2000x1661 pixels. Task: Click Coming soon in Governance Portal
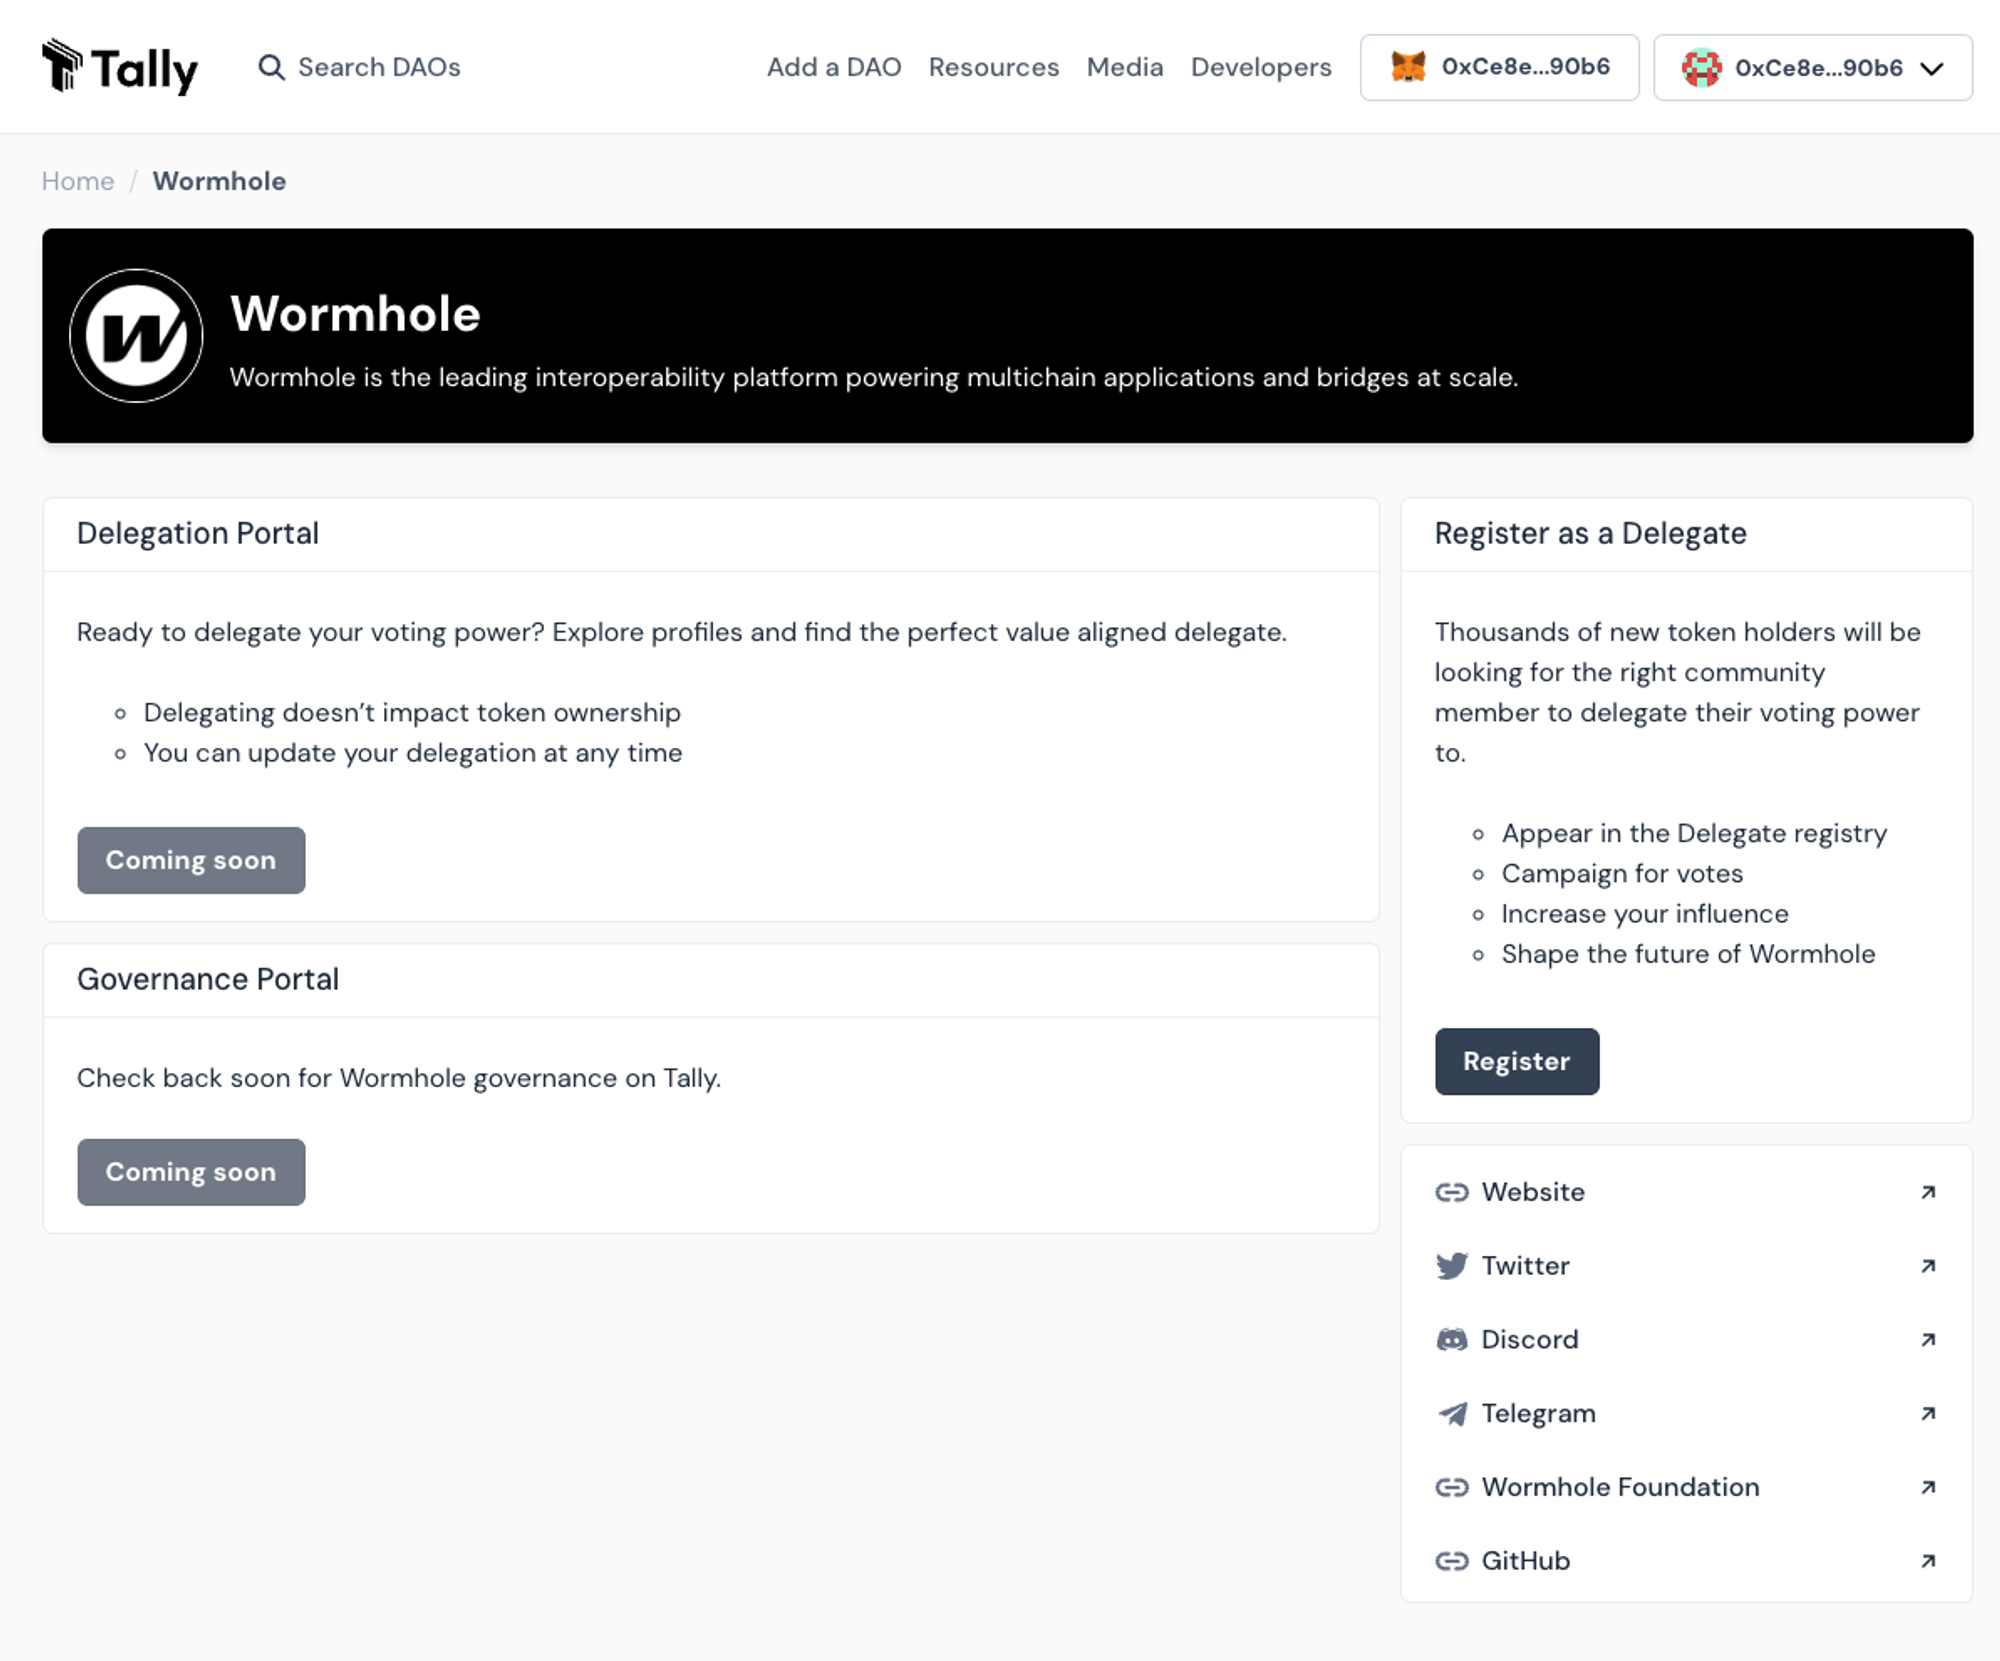click(191, 1172)
